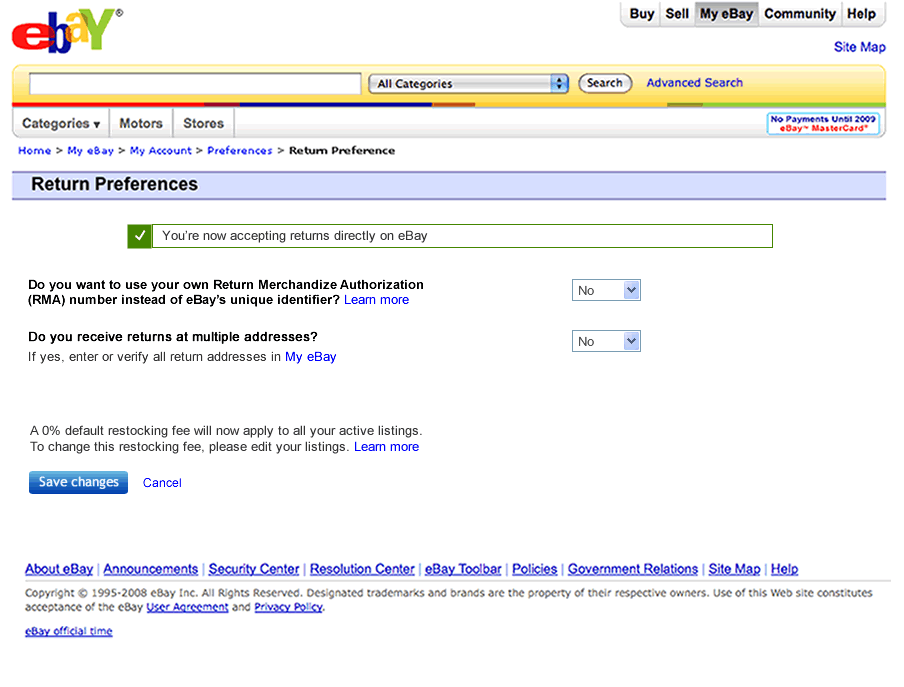Open the Buy tab
This screenshot has width=904, height=687.
[x=641, y=14]
